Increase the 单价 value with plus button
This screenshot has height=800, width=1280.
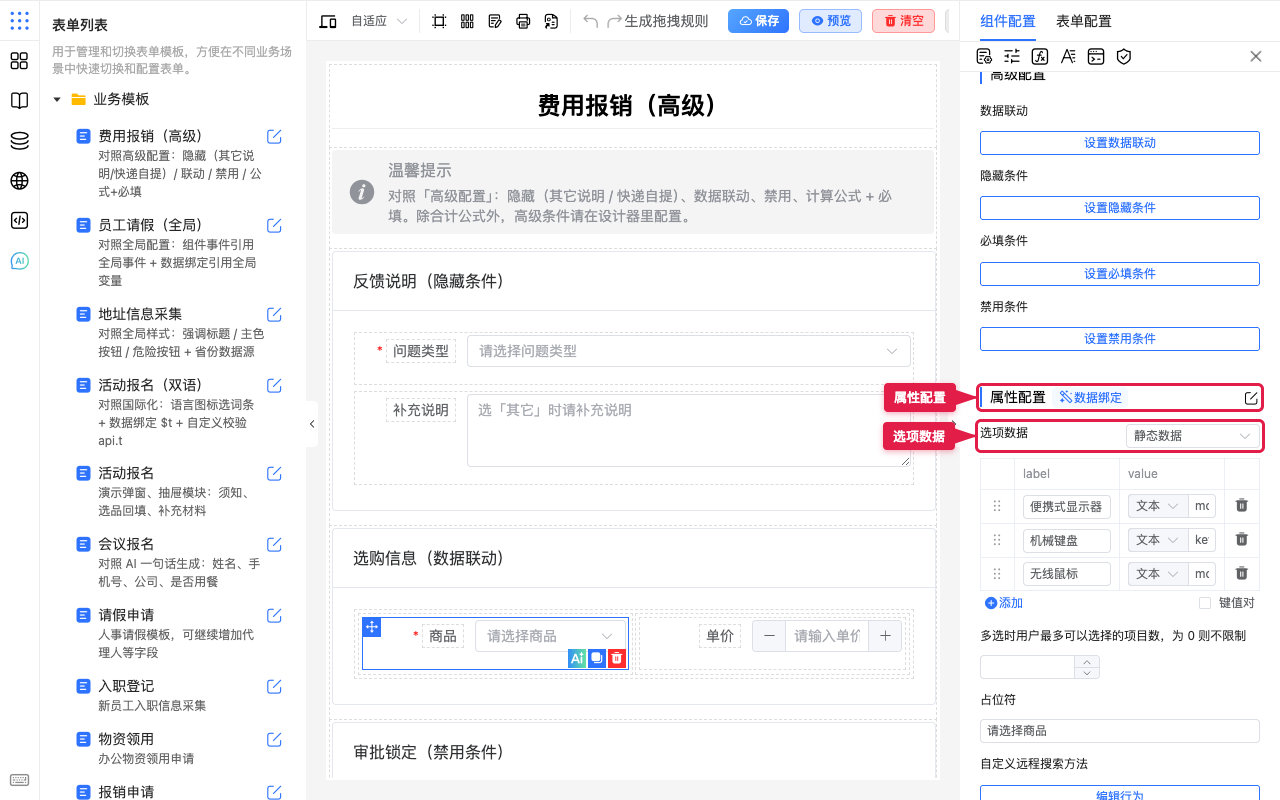(886, 636)
